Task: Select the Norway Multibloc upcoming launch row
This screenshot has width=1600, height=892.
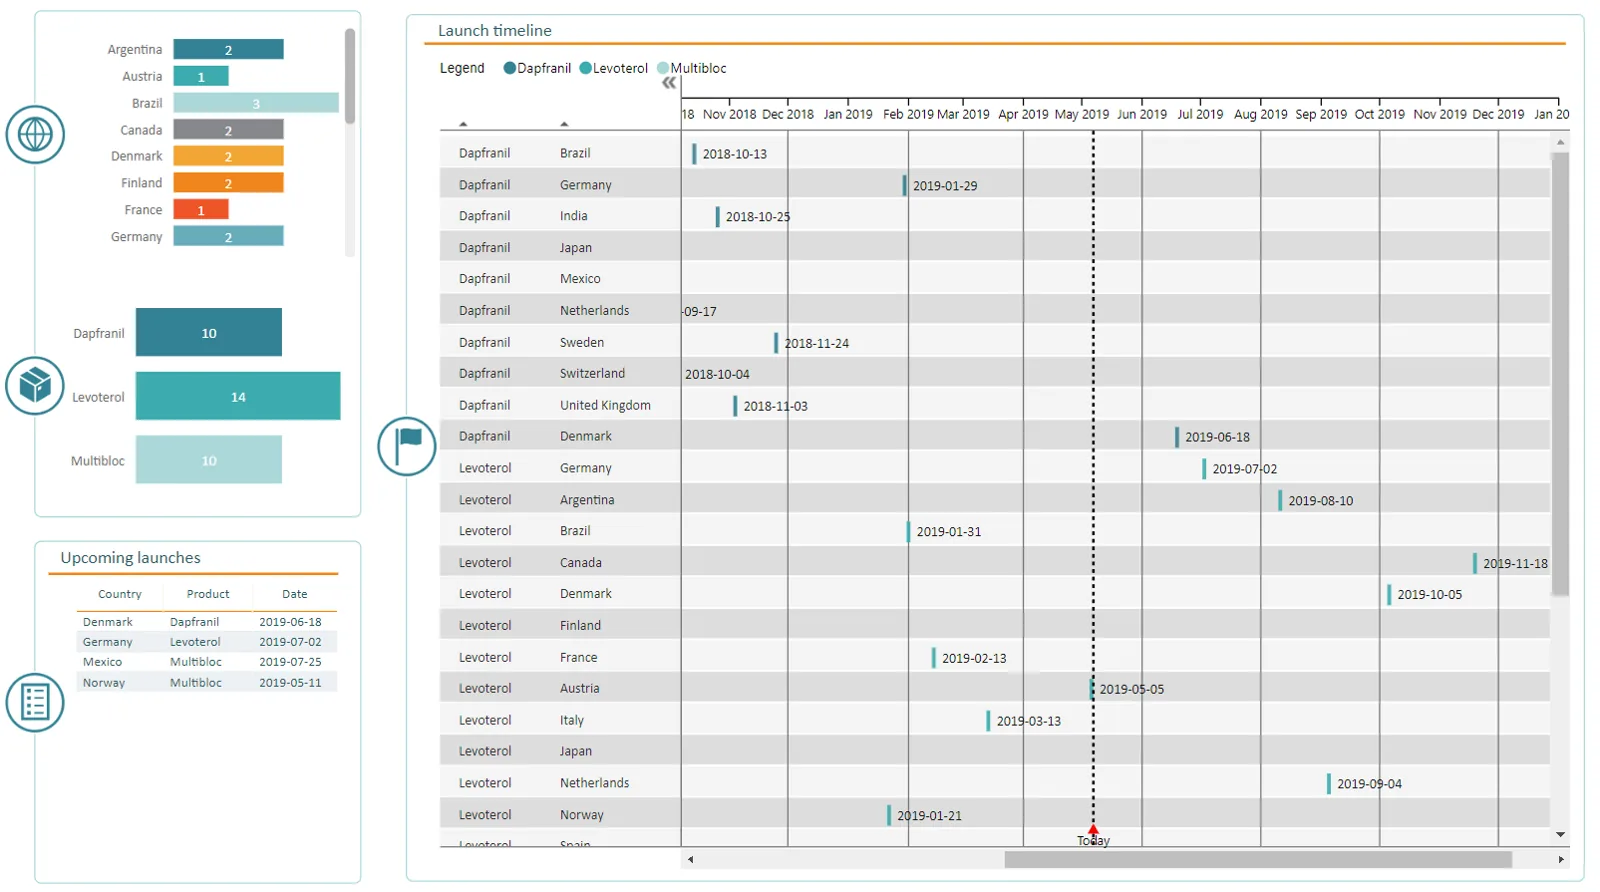Action: [207, 683]
